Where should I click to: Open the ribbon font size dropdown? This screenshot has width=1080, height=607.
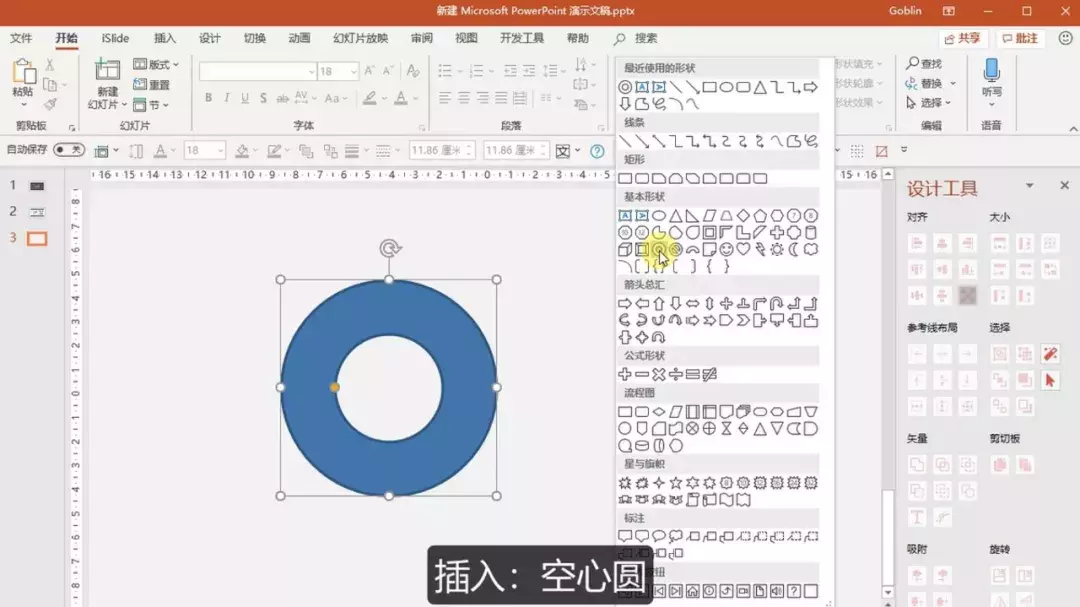pos(353,71)
